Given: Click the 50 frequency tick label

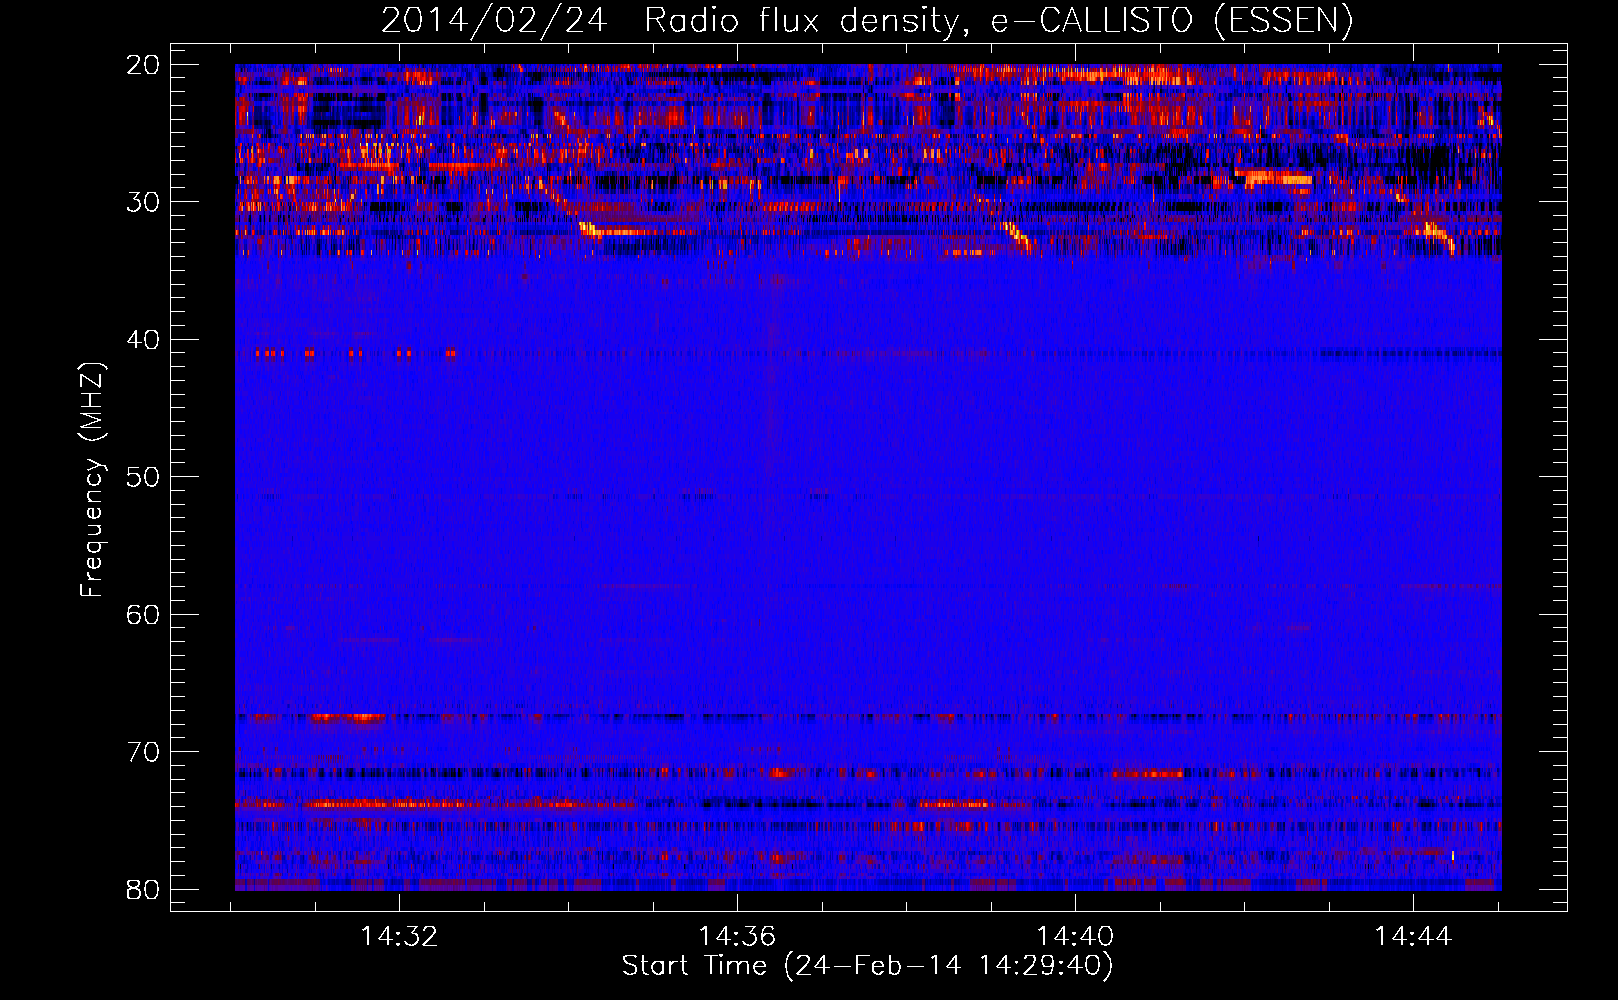Looking at the screenshot, I should (x=143, y=477).
